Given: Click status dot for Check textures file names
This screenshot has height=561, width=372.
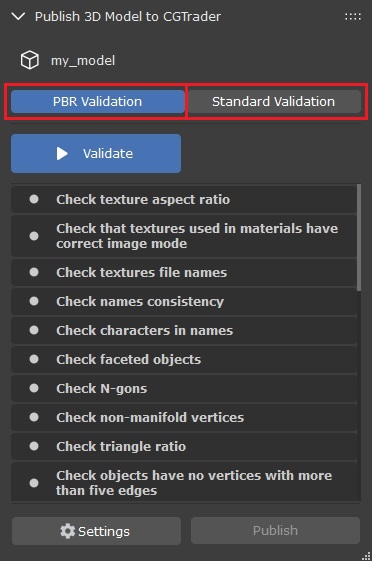Looking at the screenshot, I should pyautogui.click(x=34, y=272).
